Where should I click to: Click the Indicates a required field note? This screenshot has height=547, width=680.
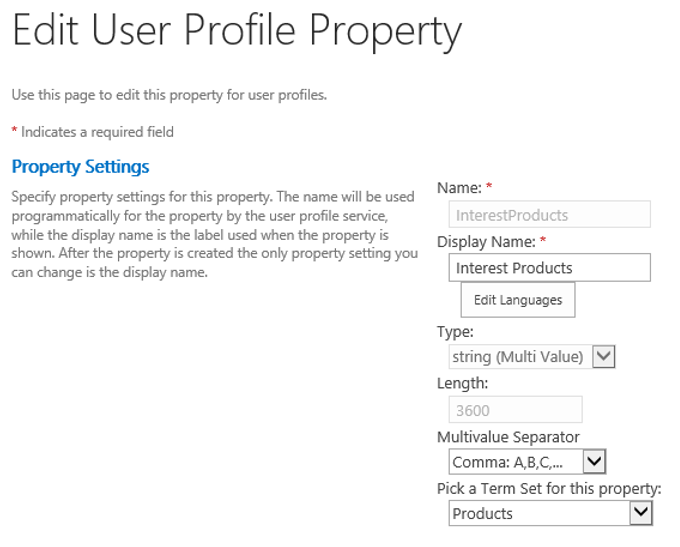(x=97, y=132)
